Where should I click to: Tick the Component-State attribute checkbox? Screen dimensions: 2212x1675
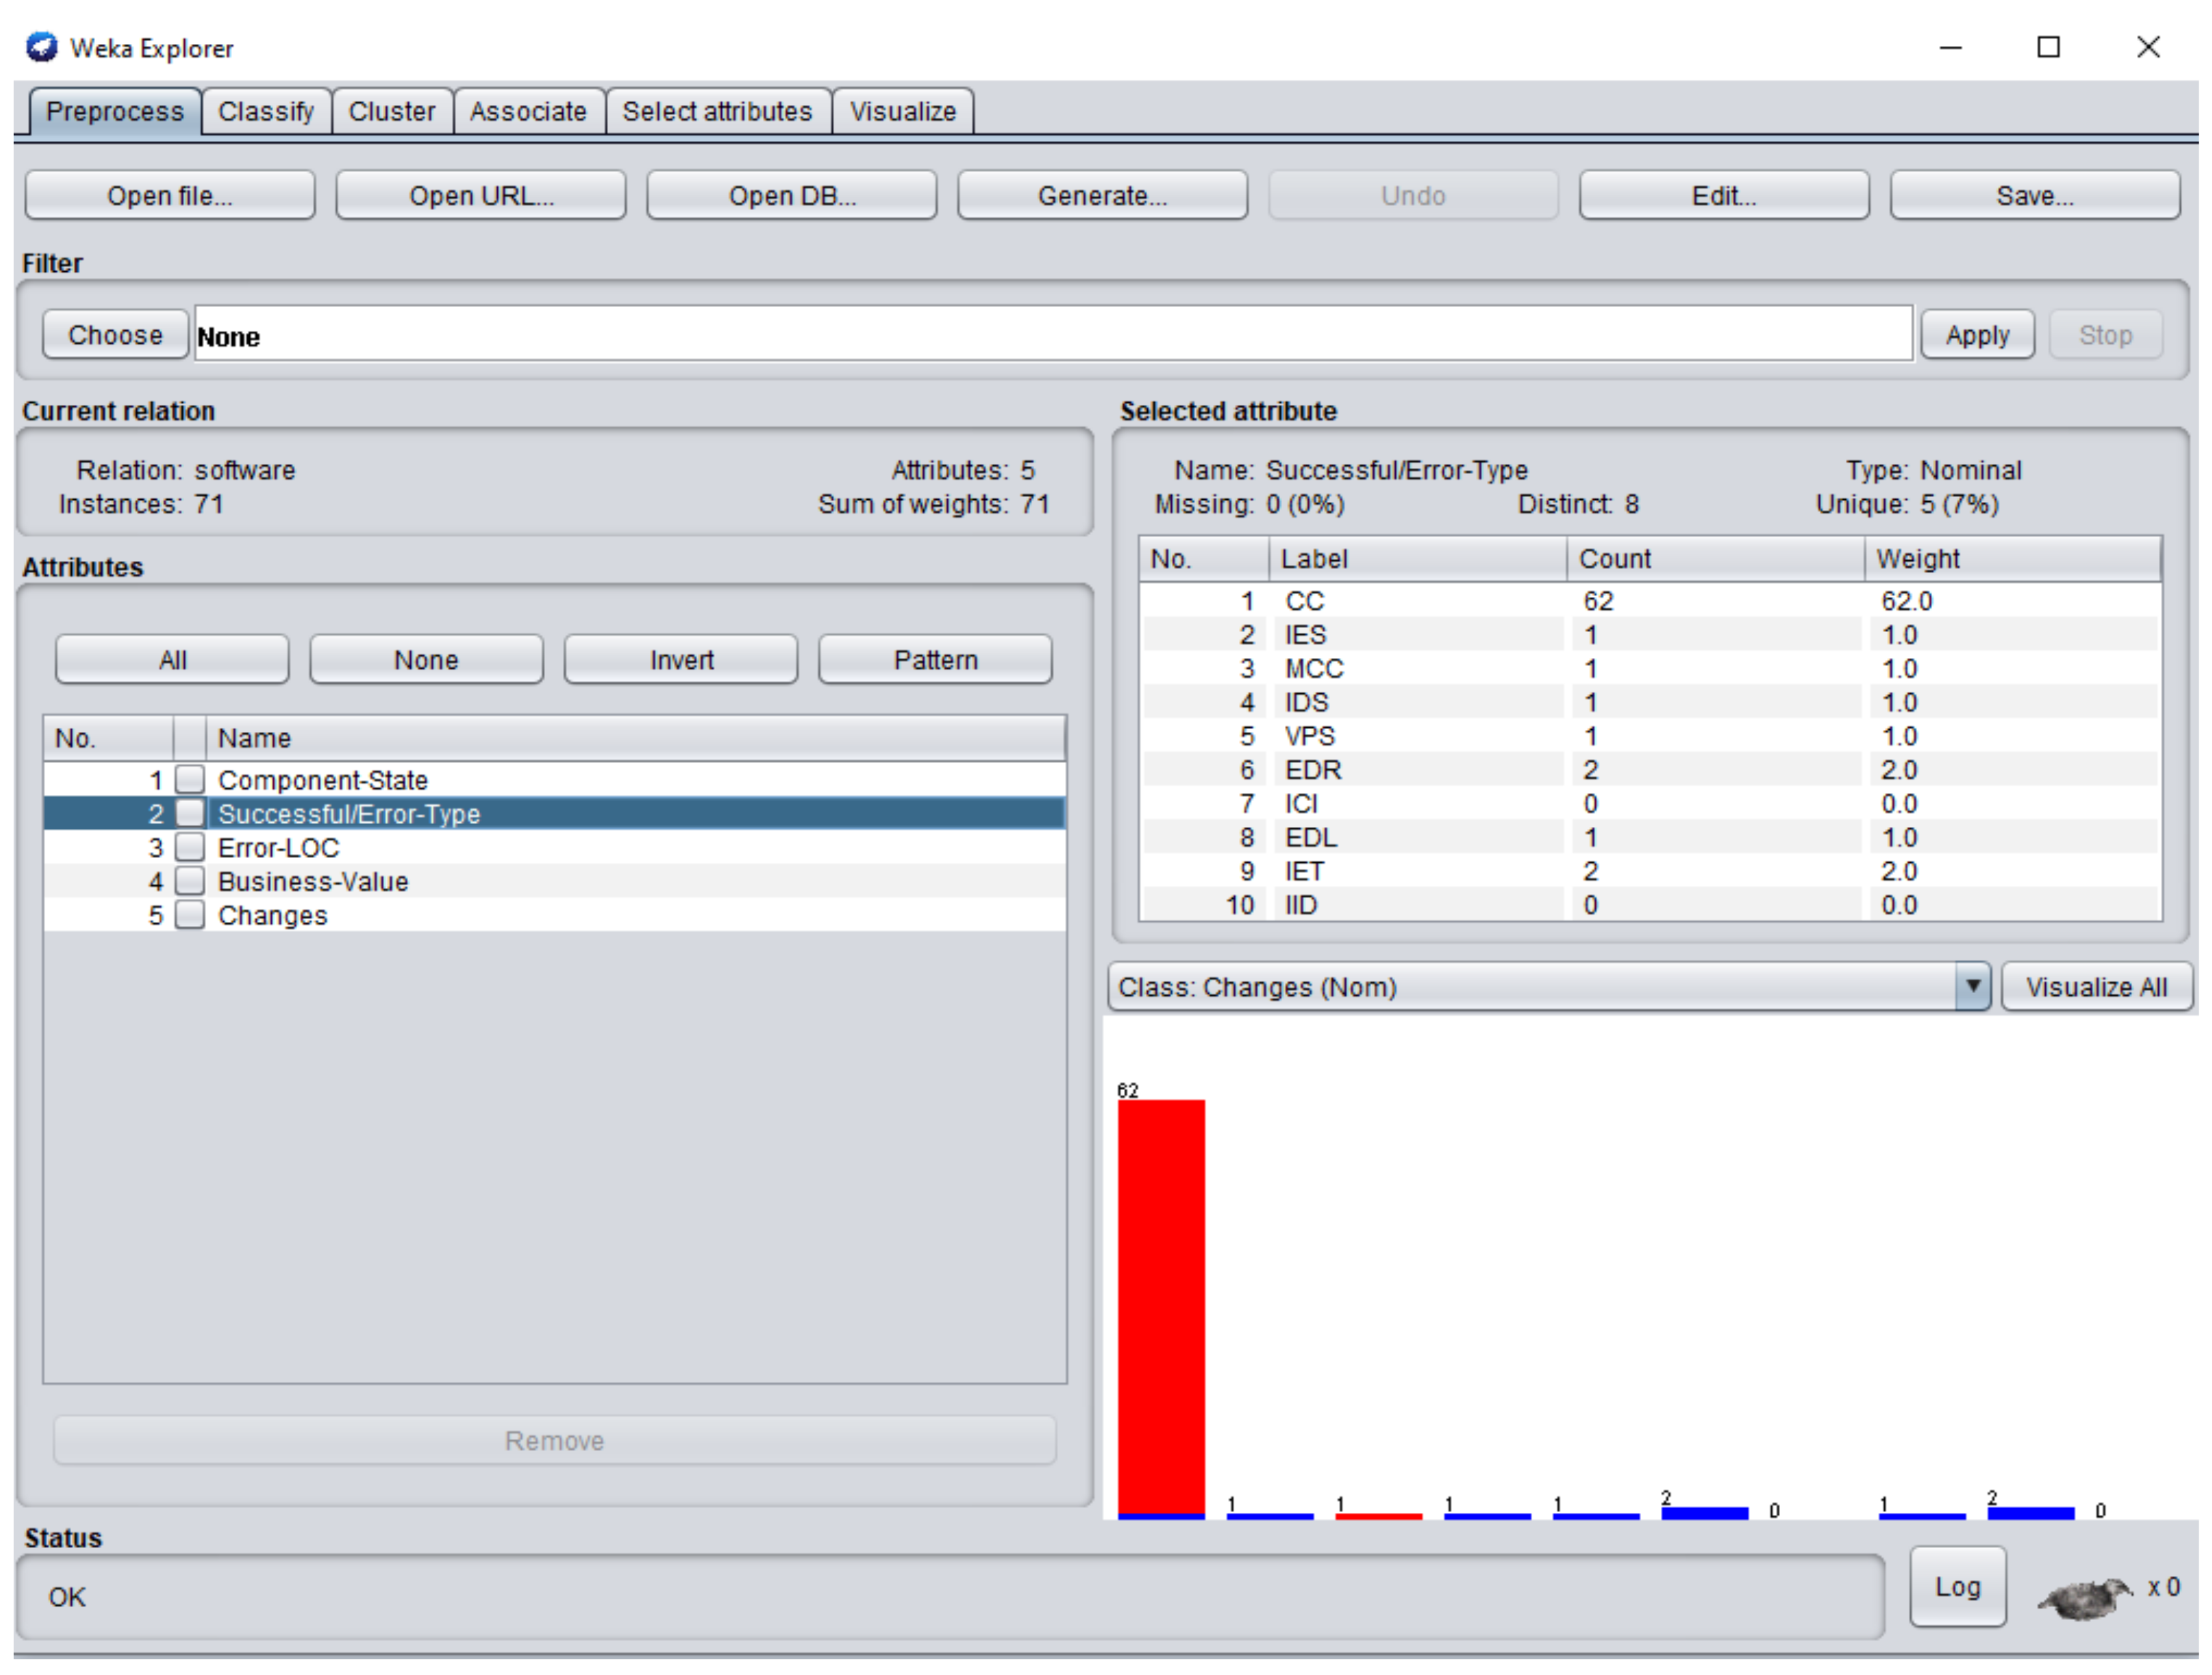click(190, 780)
